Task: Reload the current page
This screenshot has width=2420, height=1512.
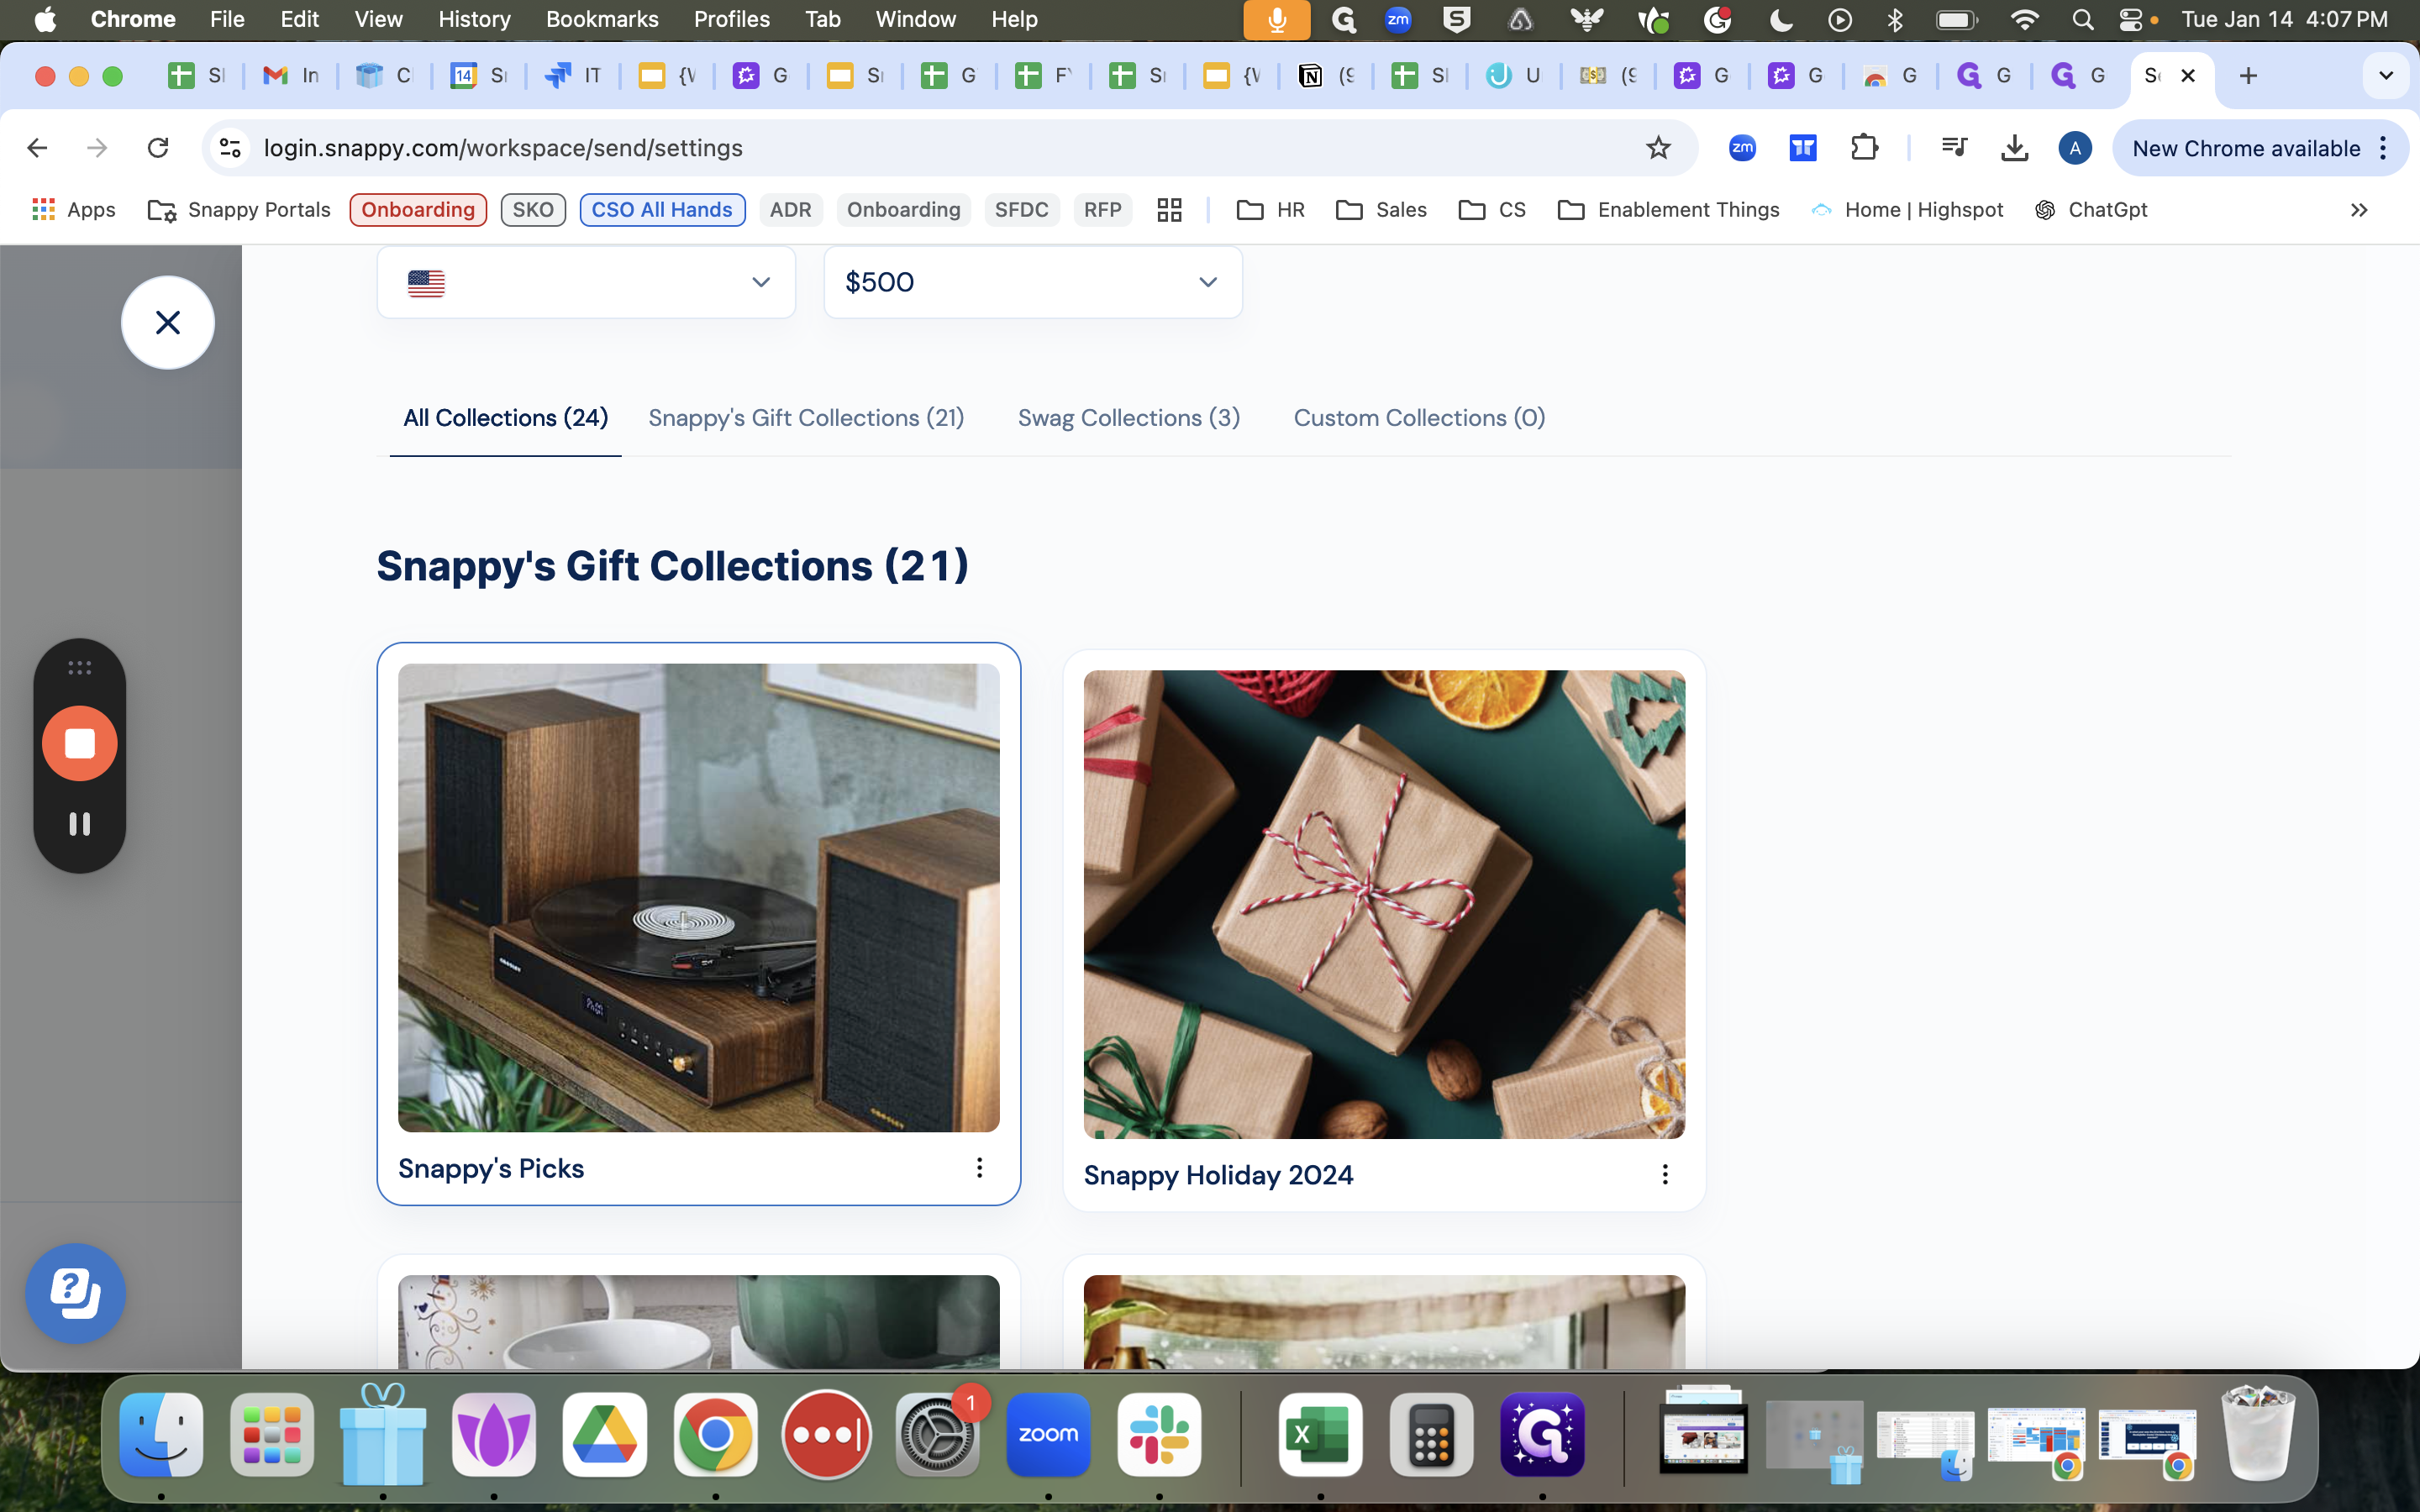Action: point(158,148)
